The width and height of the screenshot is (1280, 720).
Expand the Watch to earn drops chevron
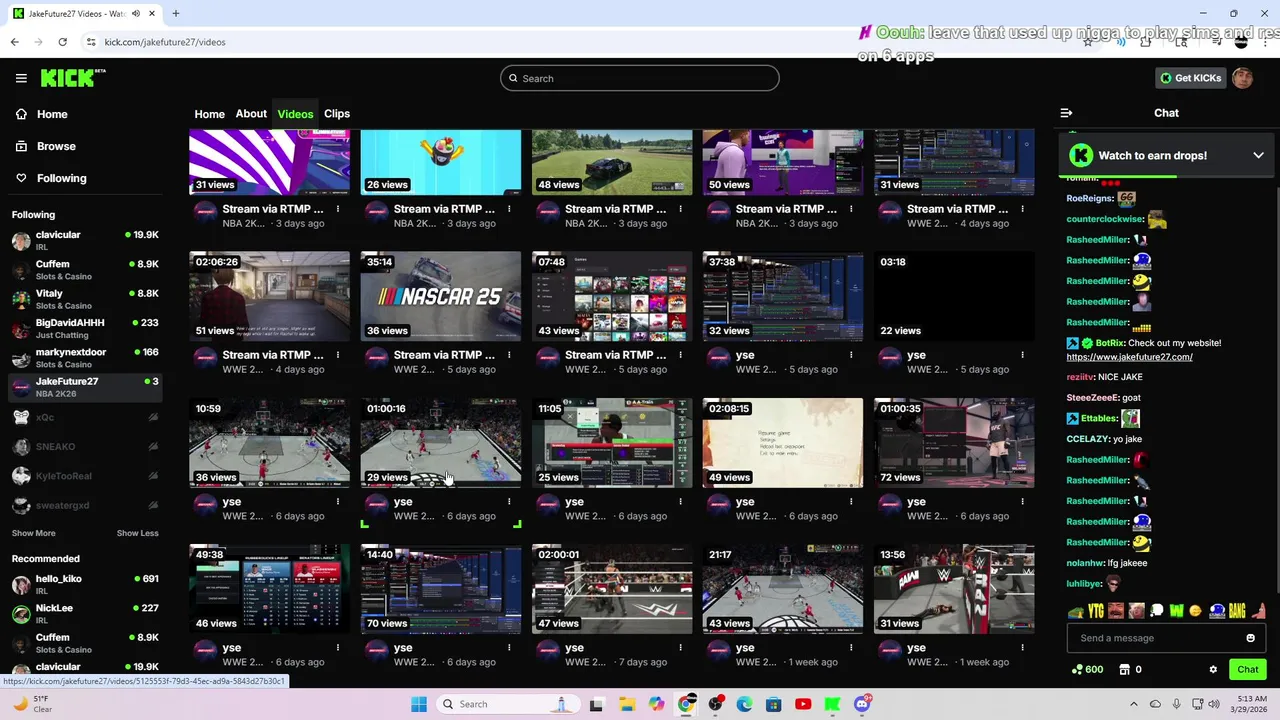pyautogui.click(x=1258, y=155)
